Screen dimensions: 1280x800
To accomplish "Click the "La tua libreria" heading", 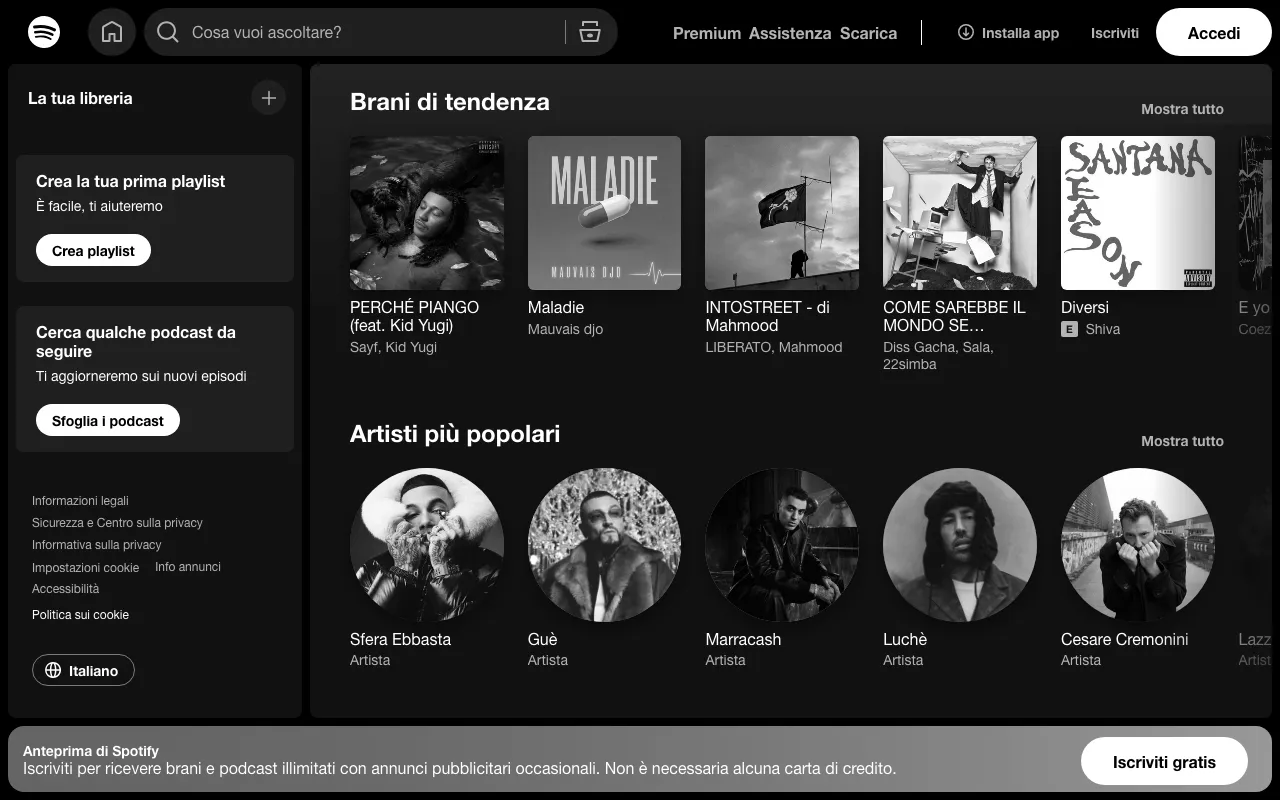I will pyautogui.click(x=80, y=98).
